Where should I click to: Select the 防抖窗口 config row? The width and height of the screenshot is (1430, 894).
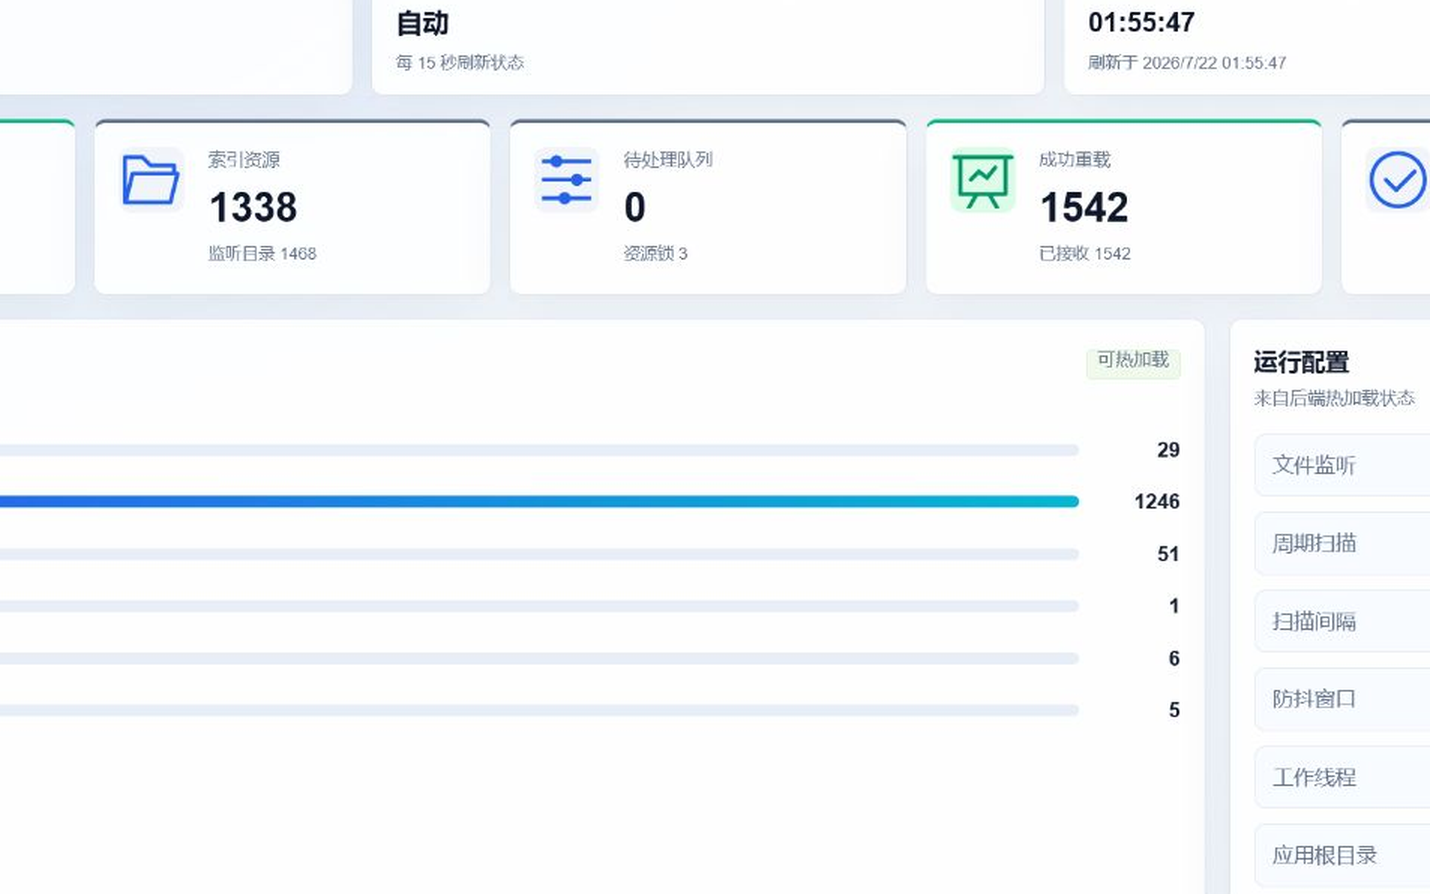point(1342,699)
